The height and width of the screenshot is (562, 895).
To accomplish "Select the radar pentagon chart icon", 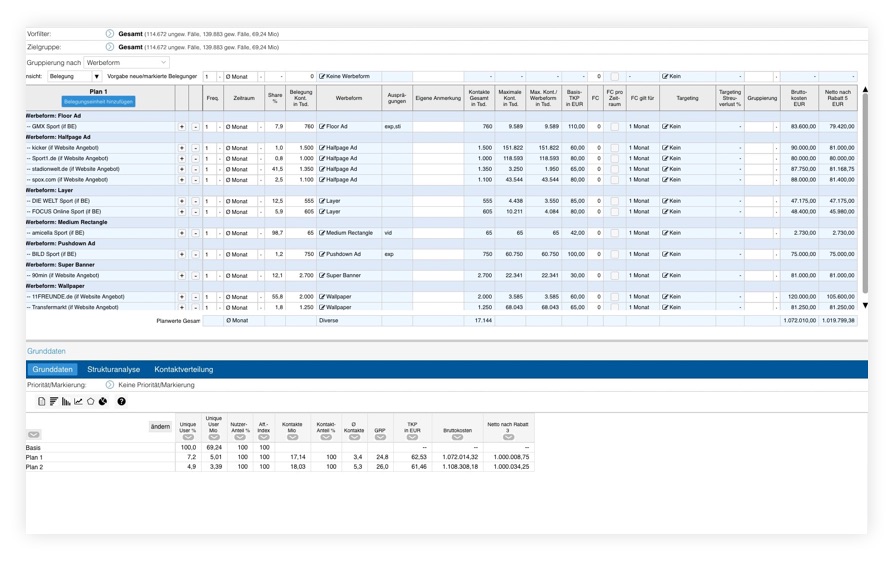I will coord(90,402).
